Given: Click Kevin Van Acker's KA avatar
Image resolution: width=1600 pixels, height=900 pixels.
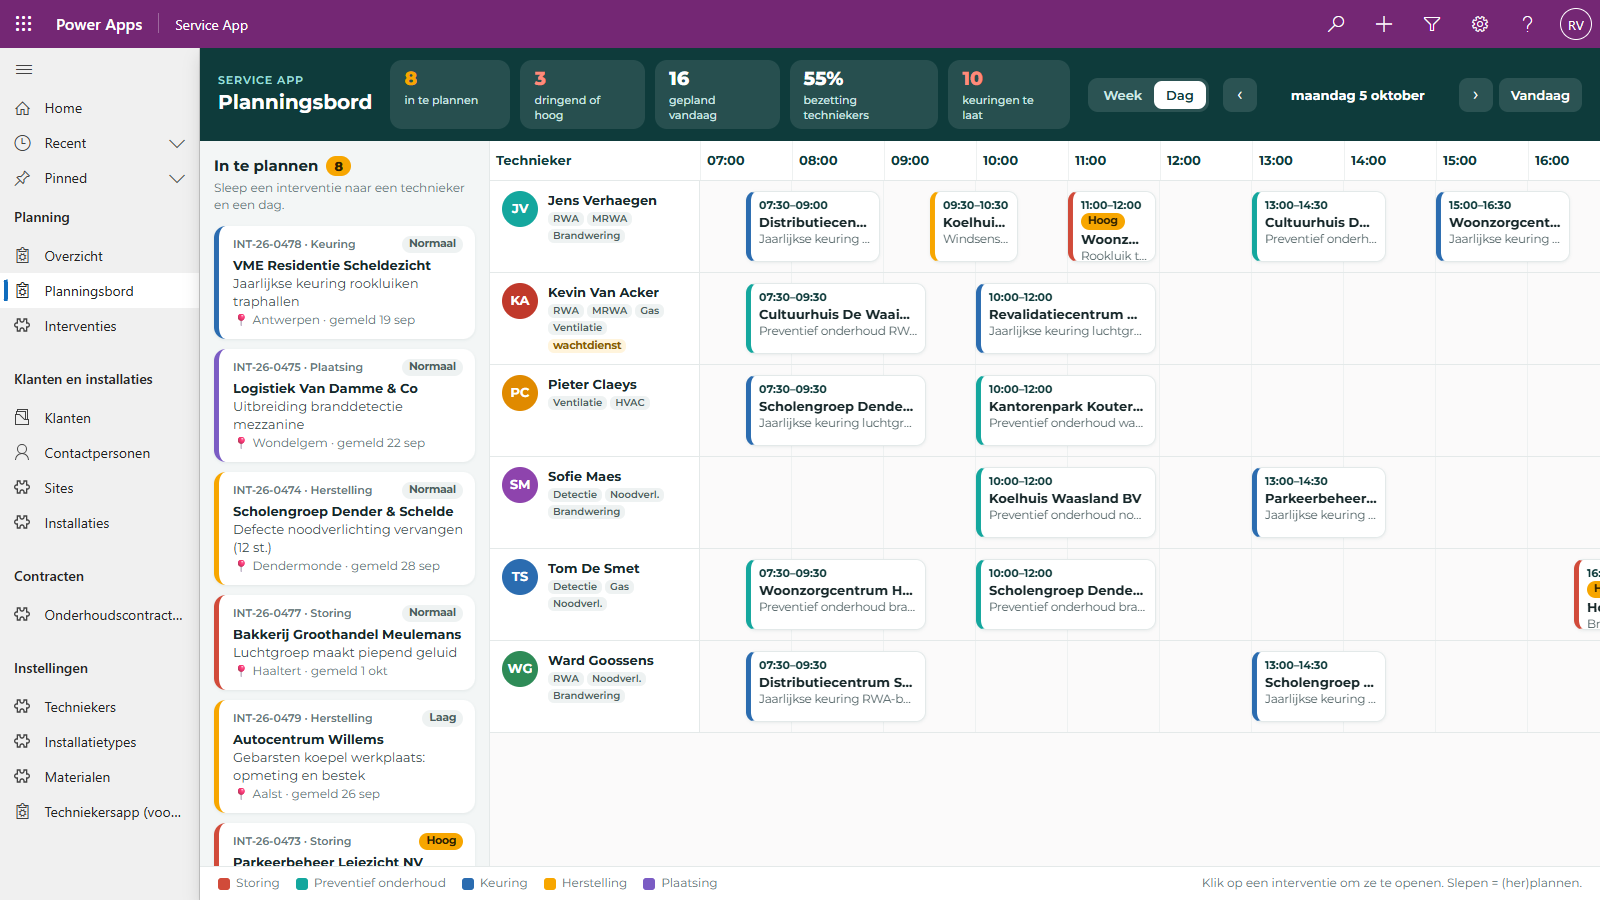Looking at the screenshot, I should pos(520,301).
